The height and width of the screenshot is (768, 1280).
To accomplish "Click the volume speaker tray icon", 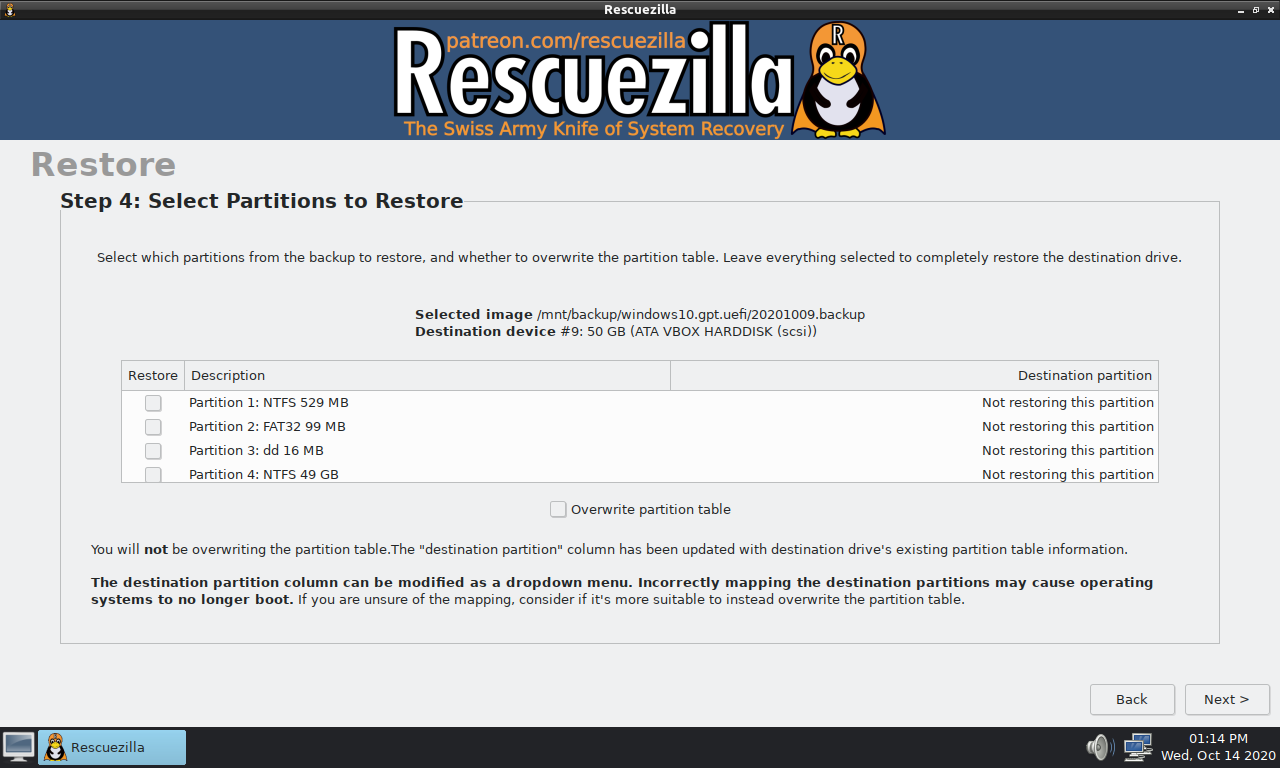I will 1100,747.
